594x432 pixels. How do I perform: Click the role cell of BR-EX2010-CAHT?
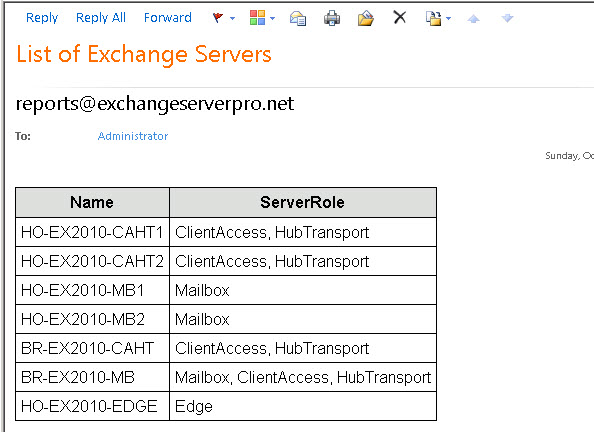pyautogui.click(x=303, y=348)
